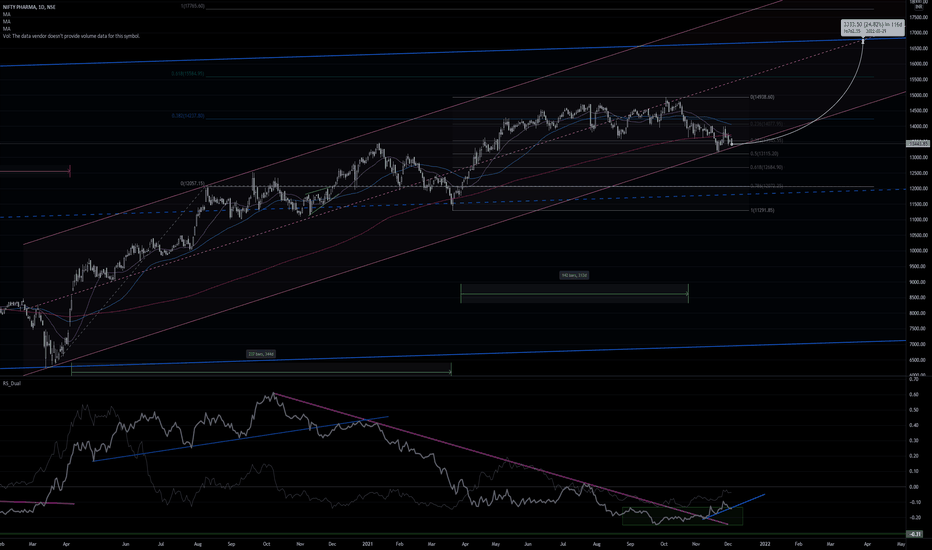Click the Fib level label 1(17765.60)
Screen dimensions: 932x550
(193, 6)
